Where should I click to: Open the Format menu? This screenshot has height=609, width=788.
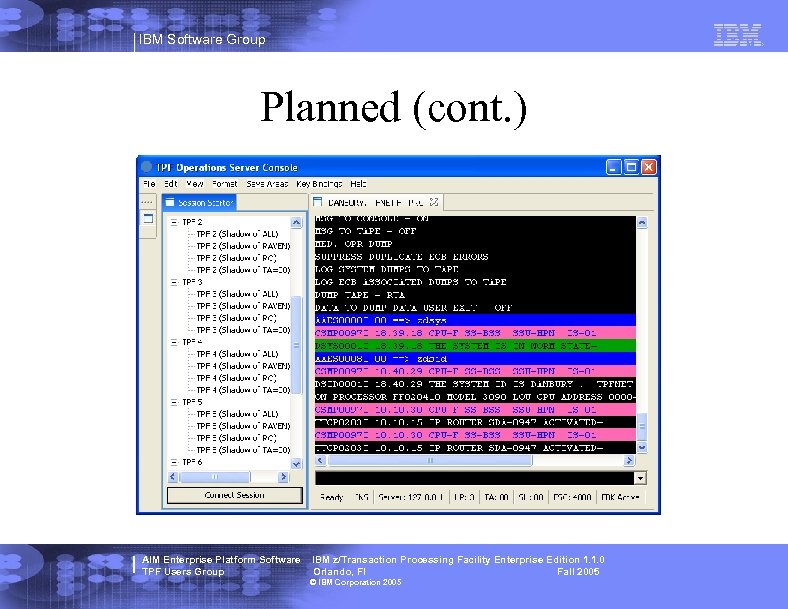(225, 184)
